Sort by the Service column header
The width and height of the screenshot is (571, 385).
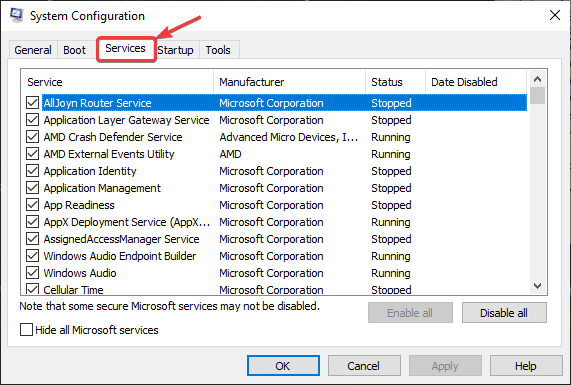tap(117, 82)
